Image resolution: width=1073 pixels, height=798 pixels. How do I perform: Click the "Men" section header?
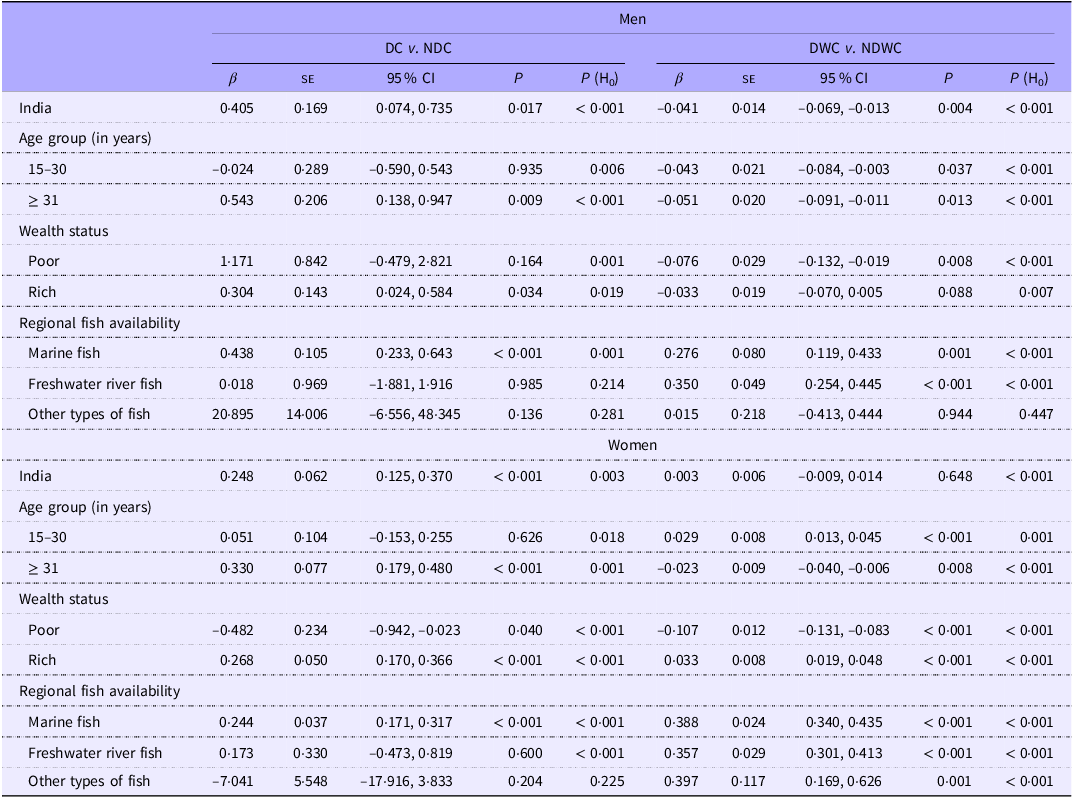click(x=633, y=17)
